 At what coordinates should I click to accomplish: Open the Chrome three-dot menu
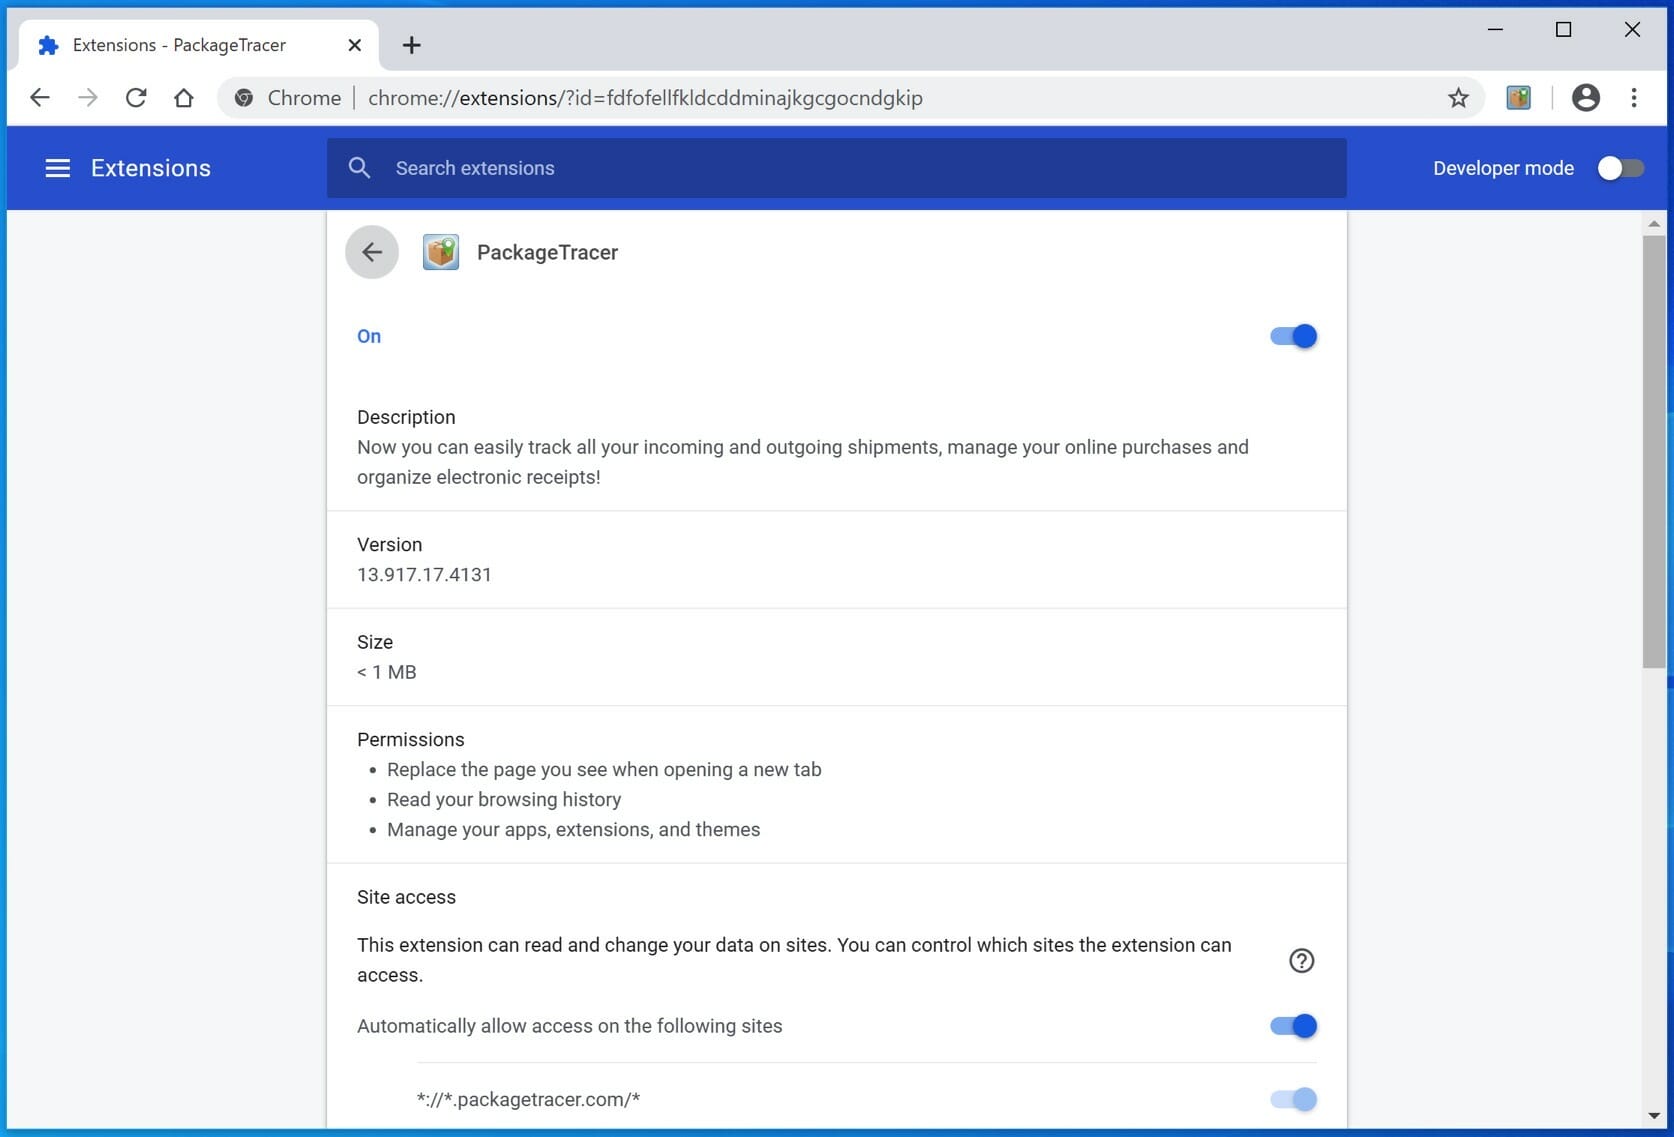[1634, 98]
